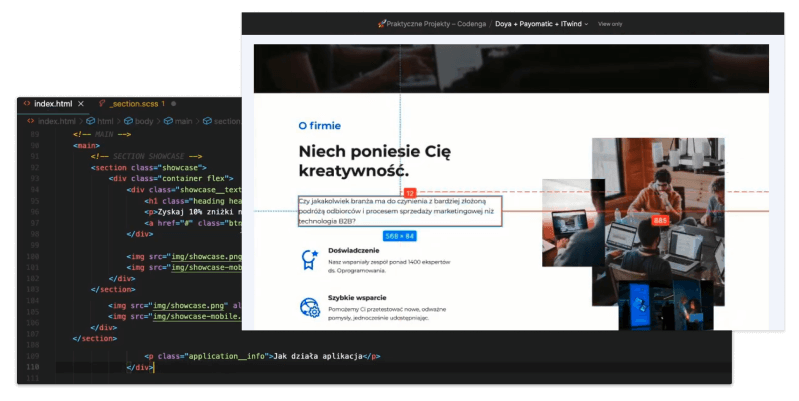This screenshot has height=401, width=799.
Task: Click the opening main tag line
Action: coord(87,145)
